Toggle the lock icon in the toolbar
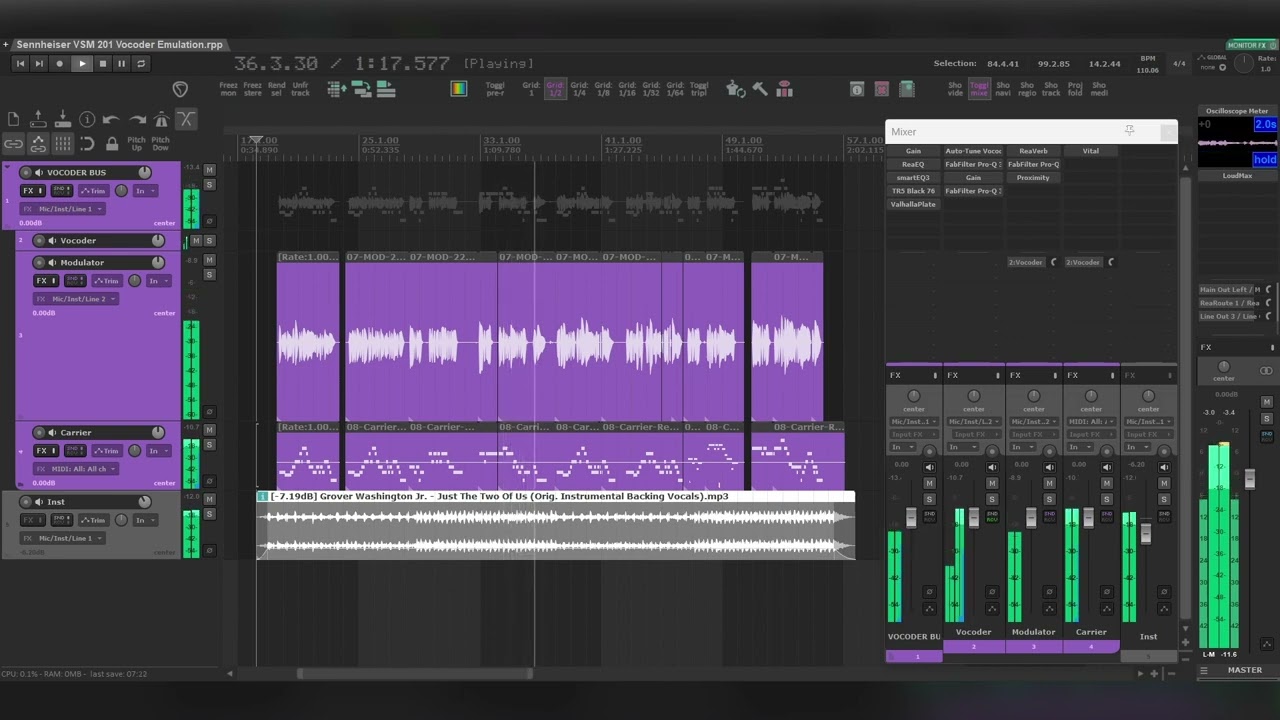This screenshot has height=720, width=1280. tap(112, 144)
